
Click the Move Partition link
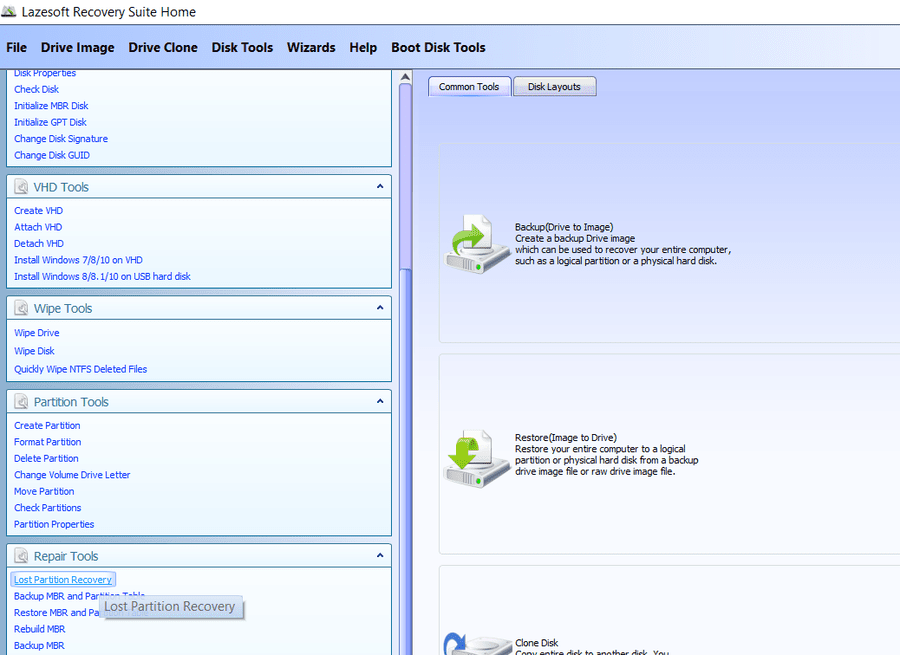point(44,491)
